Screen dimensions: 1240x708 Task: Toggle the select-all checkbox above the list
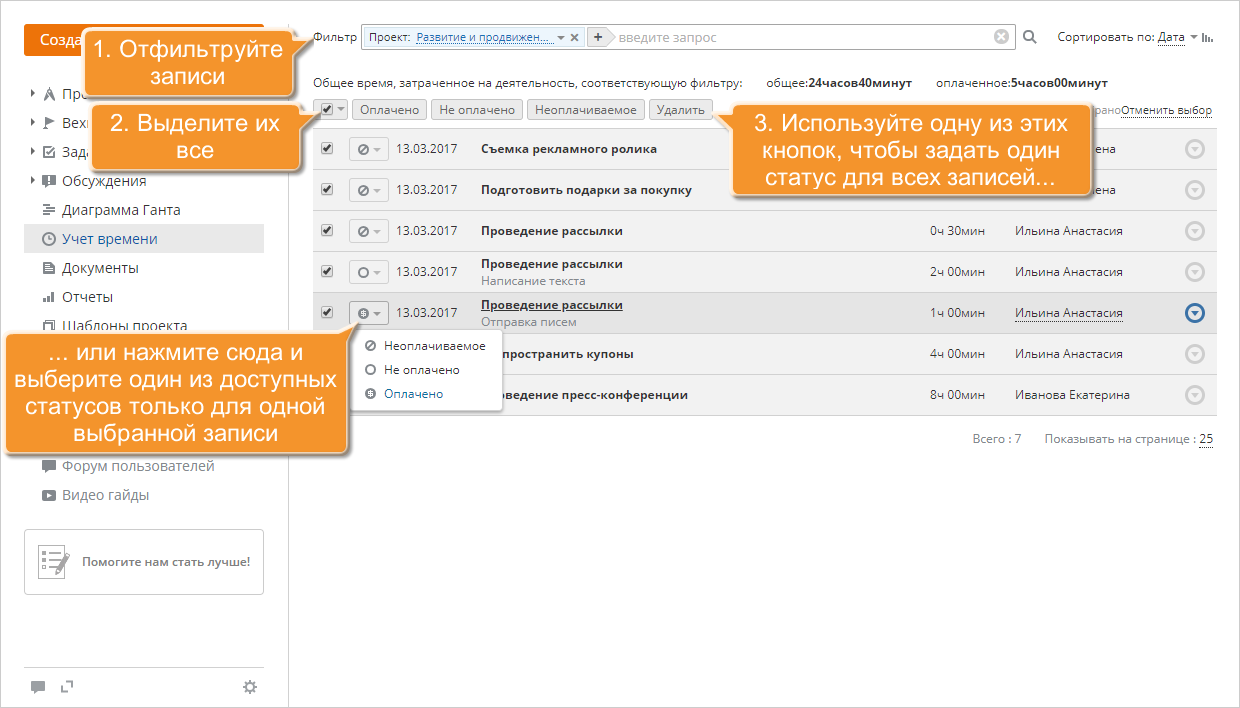coord(326,109)
